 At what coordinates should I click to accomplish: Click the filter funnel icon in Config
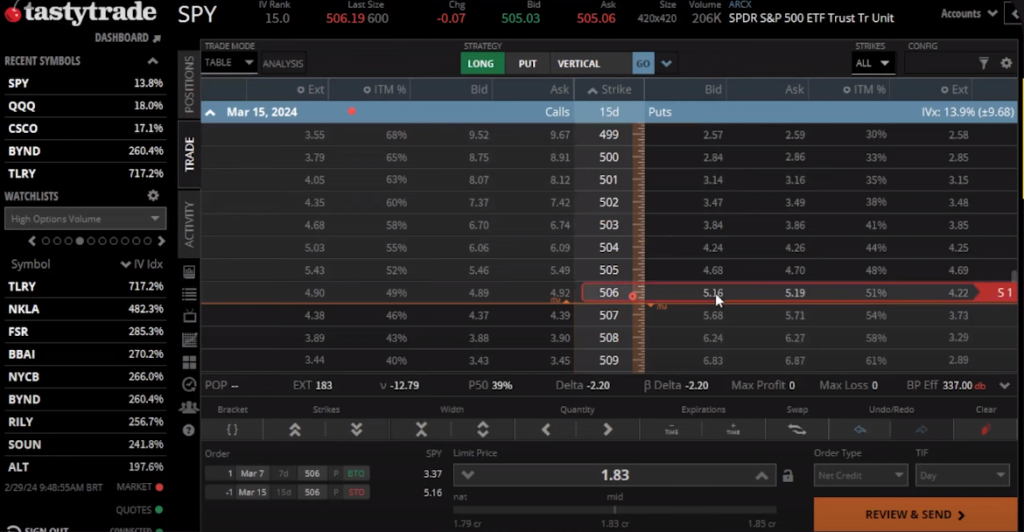point(983,63)
